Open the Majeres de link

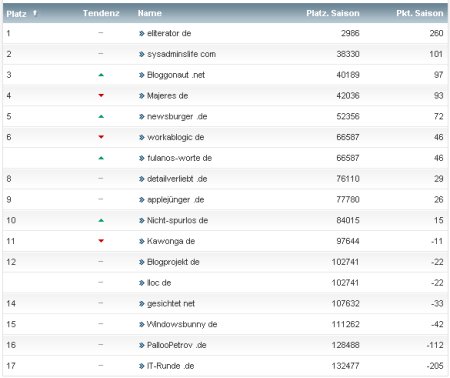pyautogui.click(x=167, y=96)
